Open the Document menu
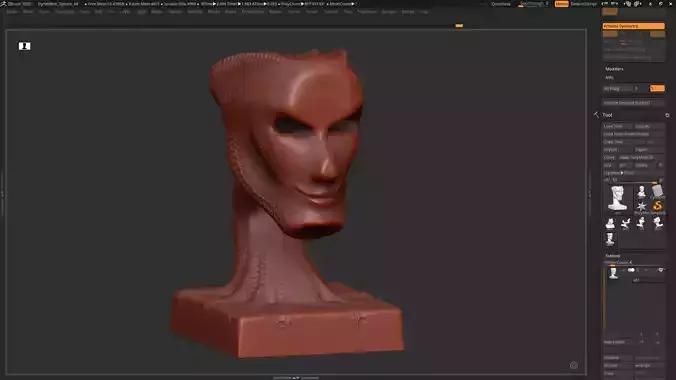 [x=65, y=12]
